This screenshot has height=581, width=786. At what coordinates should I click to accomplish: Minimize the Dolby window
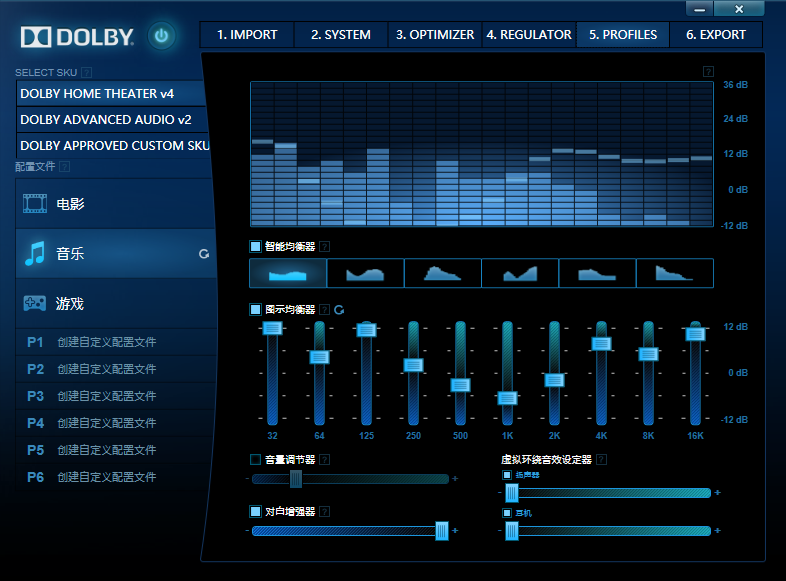(700, 9)
